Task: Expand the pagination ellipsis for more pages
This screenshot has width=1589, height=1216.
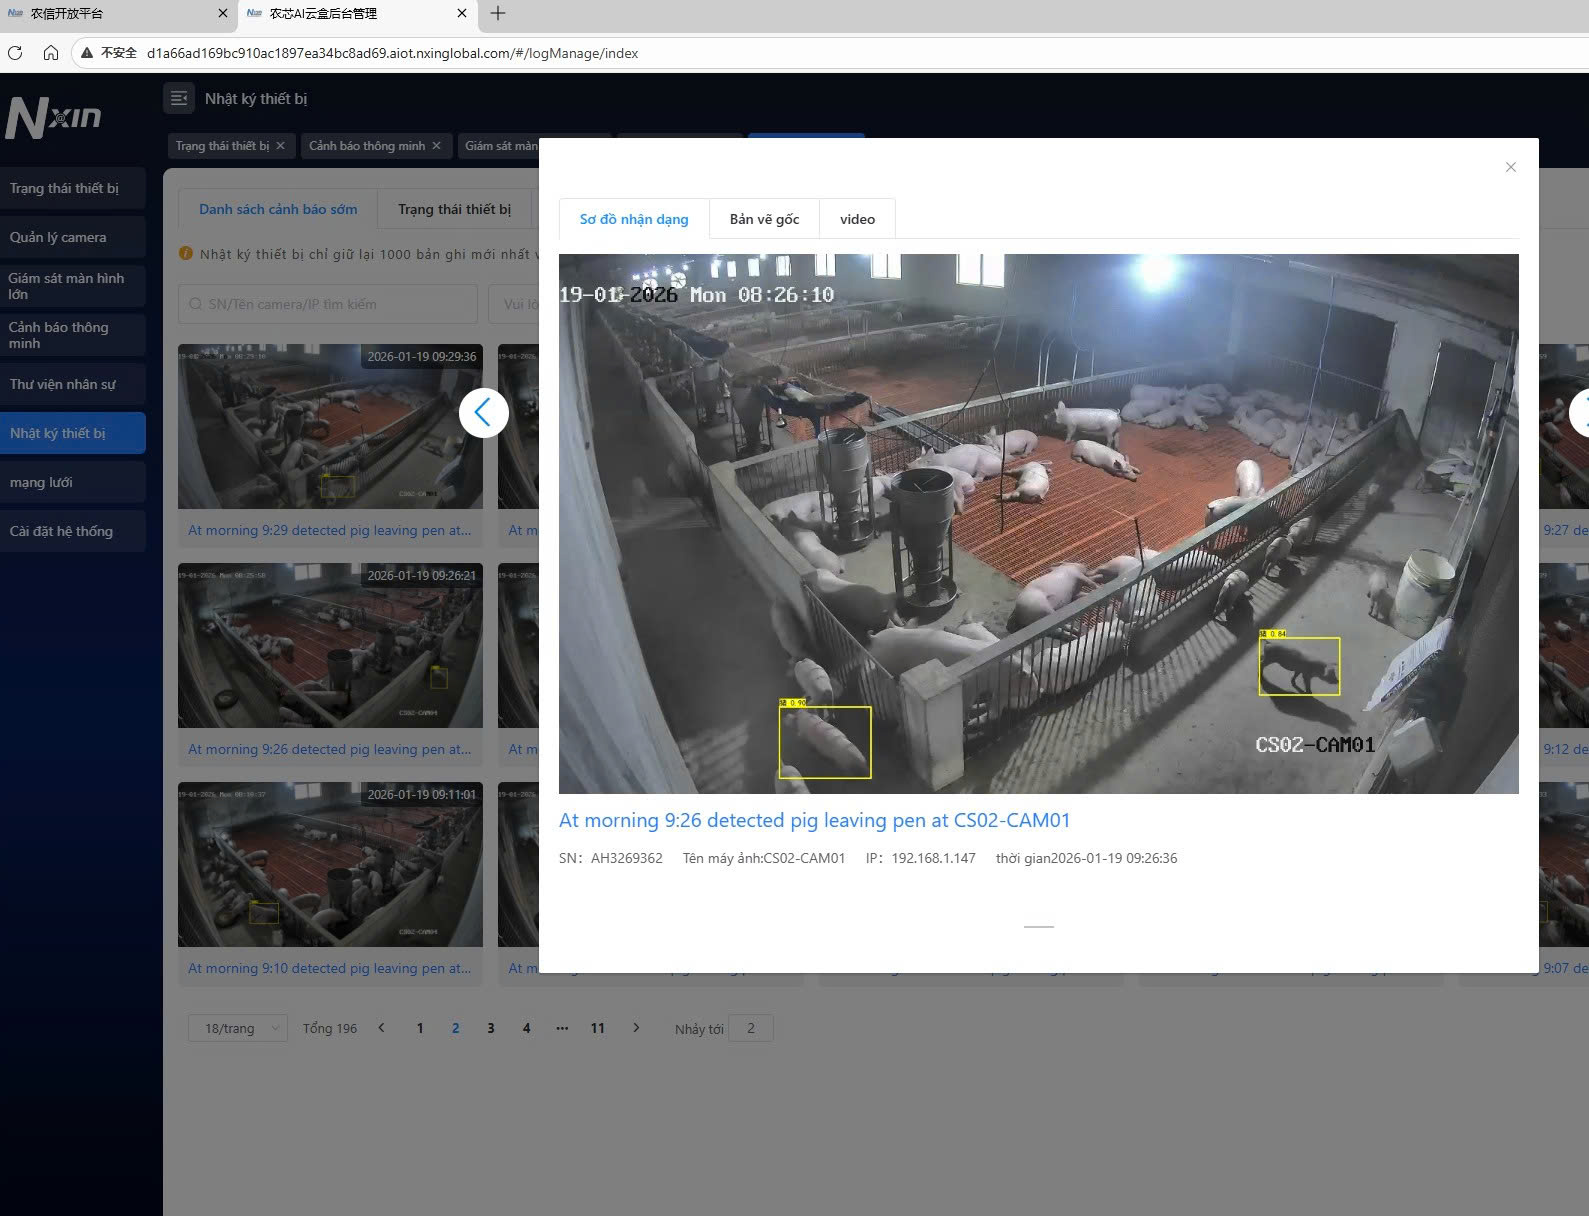Action: point(562,1028)
